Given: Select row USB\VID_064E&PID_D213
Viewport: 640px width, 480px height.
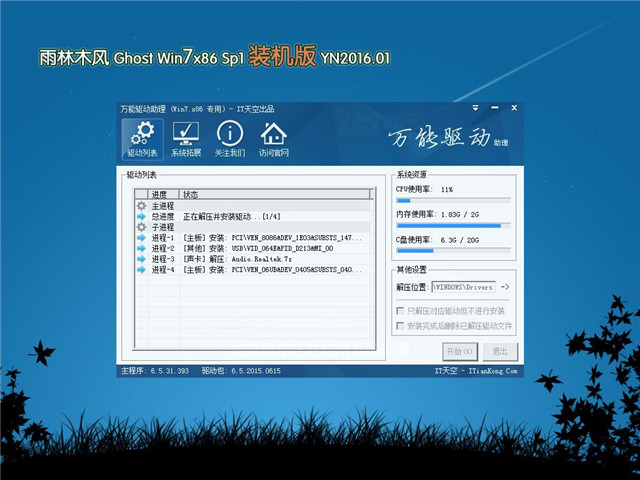Looking at the screenshot, I should click(x=253, y=248).
